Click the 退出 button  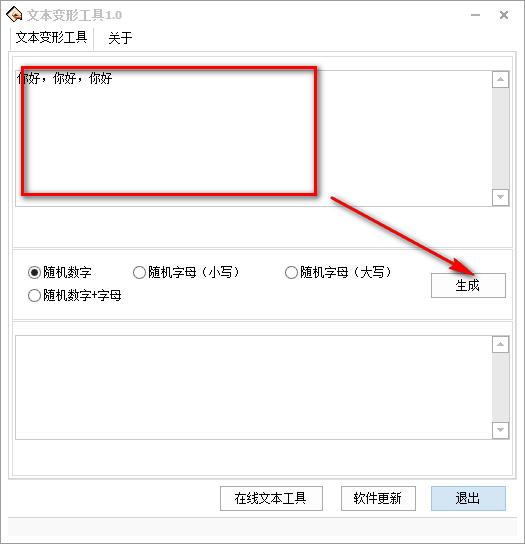click(x=468, y=498)
